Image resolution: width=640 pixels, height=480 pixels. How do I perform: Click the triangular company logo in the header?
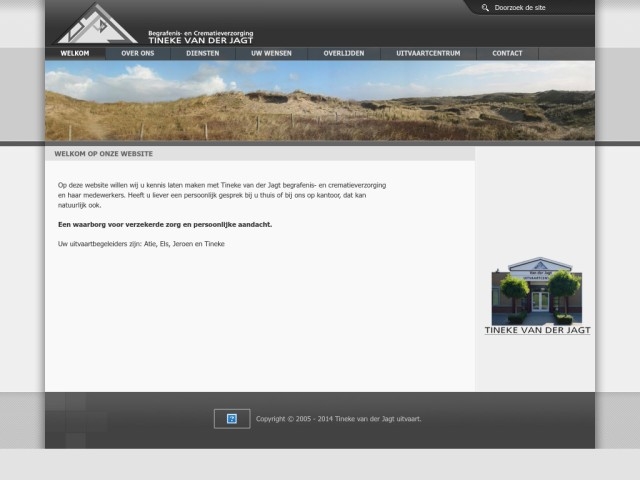pos(97,23)
